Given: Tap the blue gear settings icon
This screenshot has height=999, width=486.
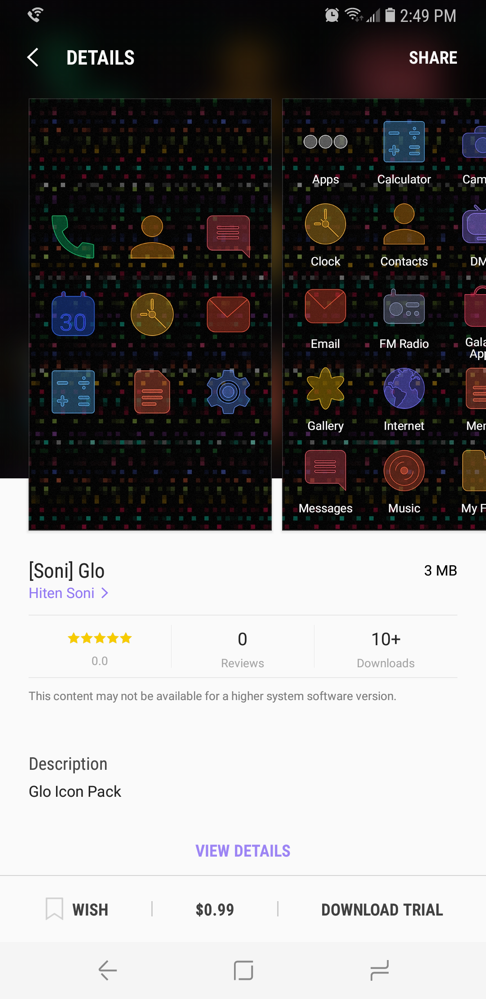Looking at the screenshot, I should pos(228,392).
